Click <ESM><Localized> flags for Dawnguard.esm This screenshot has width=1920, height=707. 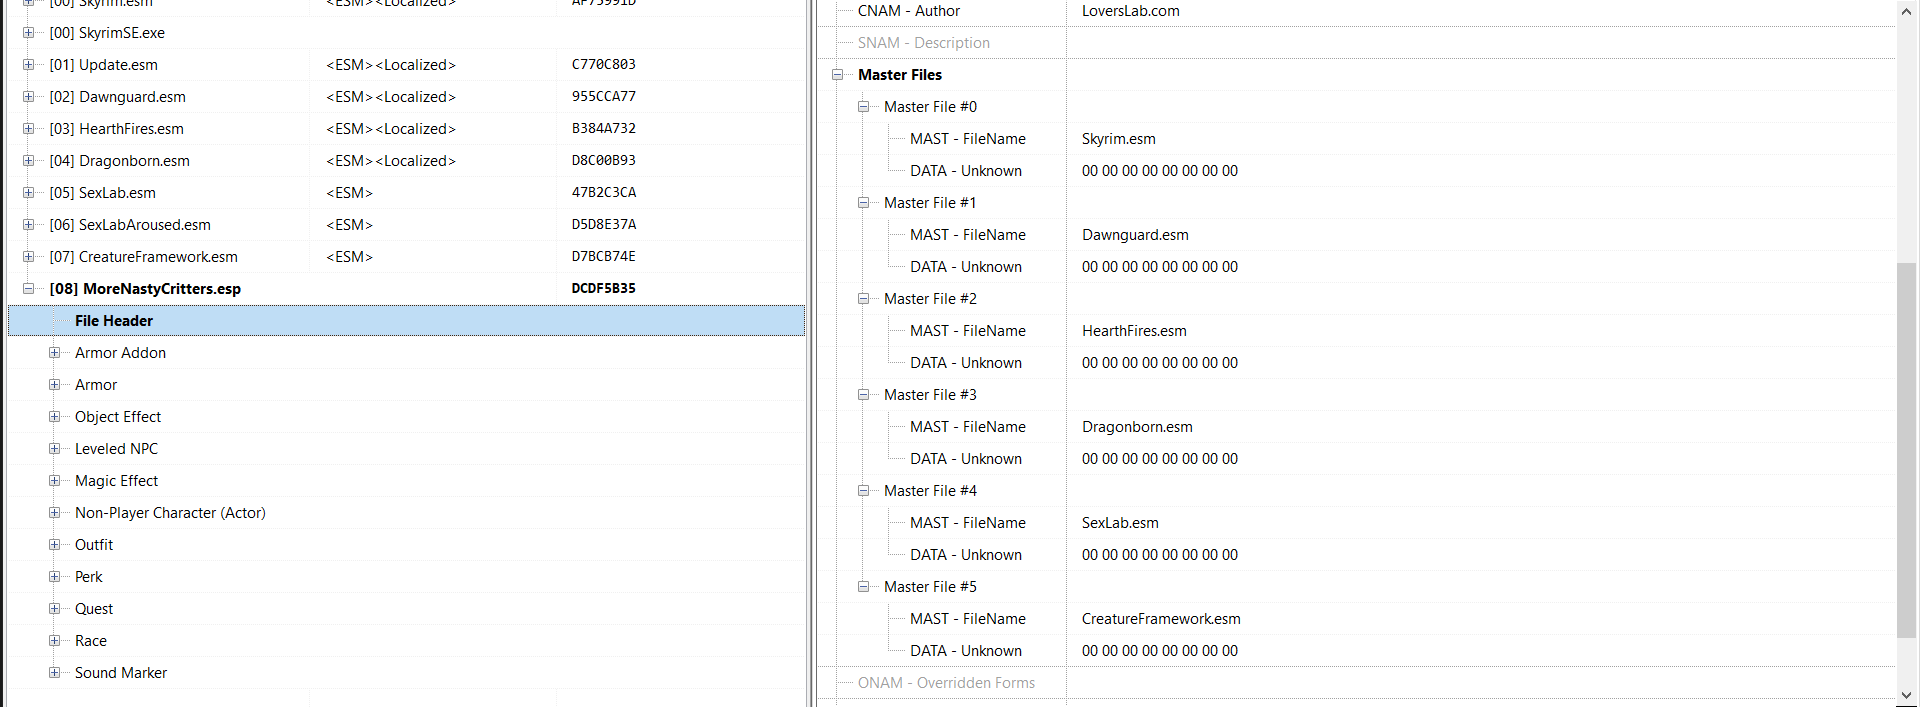391,97
